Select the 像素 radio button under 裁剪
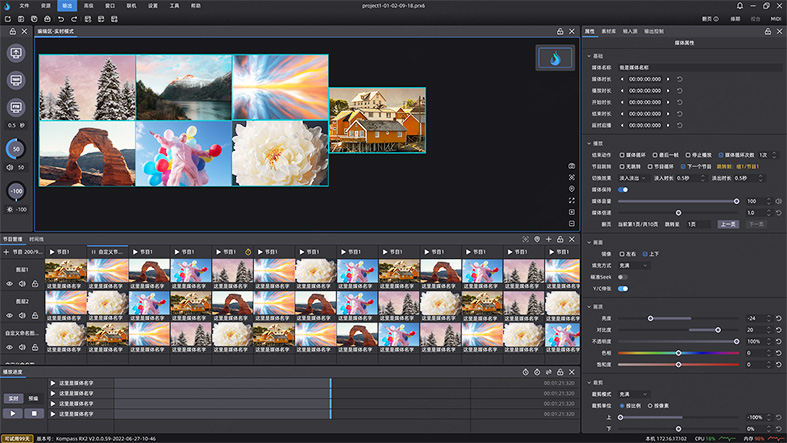 click(x=651, y=405)
